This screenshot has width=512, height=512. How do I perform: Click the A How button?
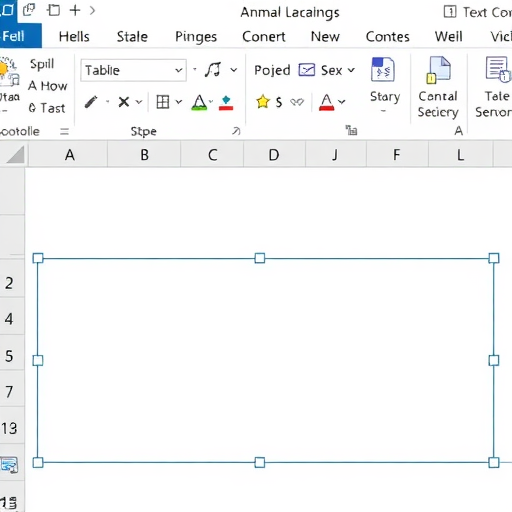(x=47, y=86)
